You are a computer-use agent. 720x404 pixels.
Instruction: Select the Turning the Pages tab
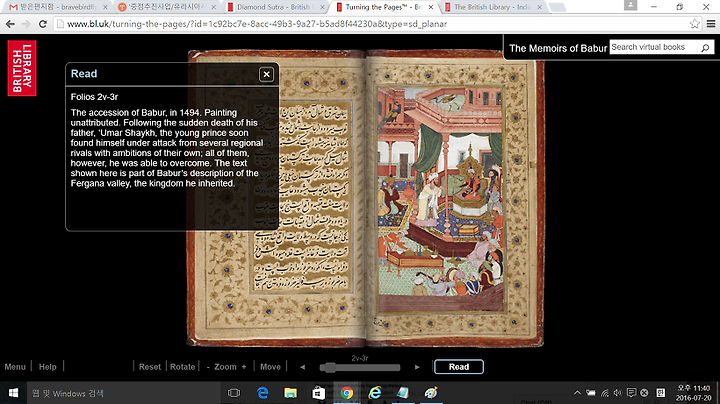click(383, 7)
